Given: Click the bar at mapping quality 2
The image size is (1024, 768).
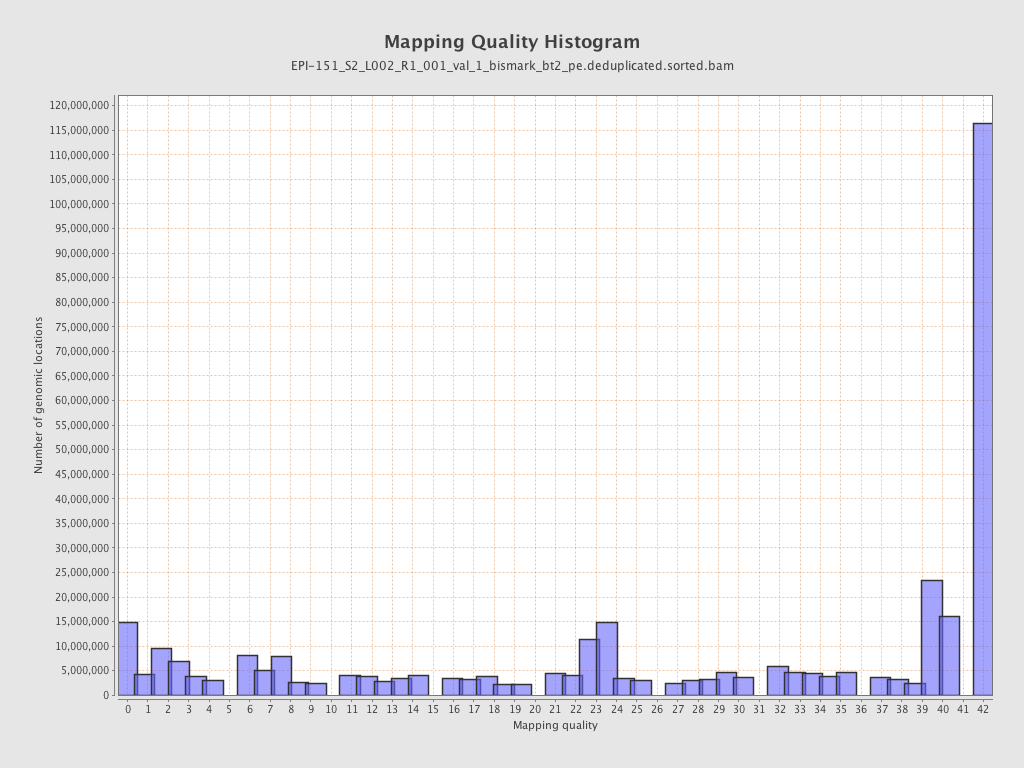Looking at the screenshot, I should click(x=161, y=672).
